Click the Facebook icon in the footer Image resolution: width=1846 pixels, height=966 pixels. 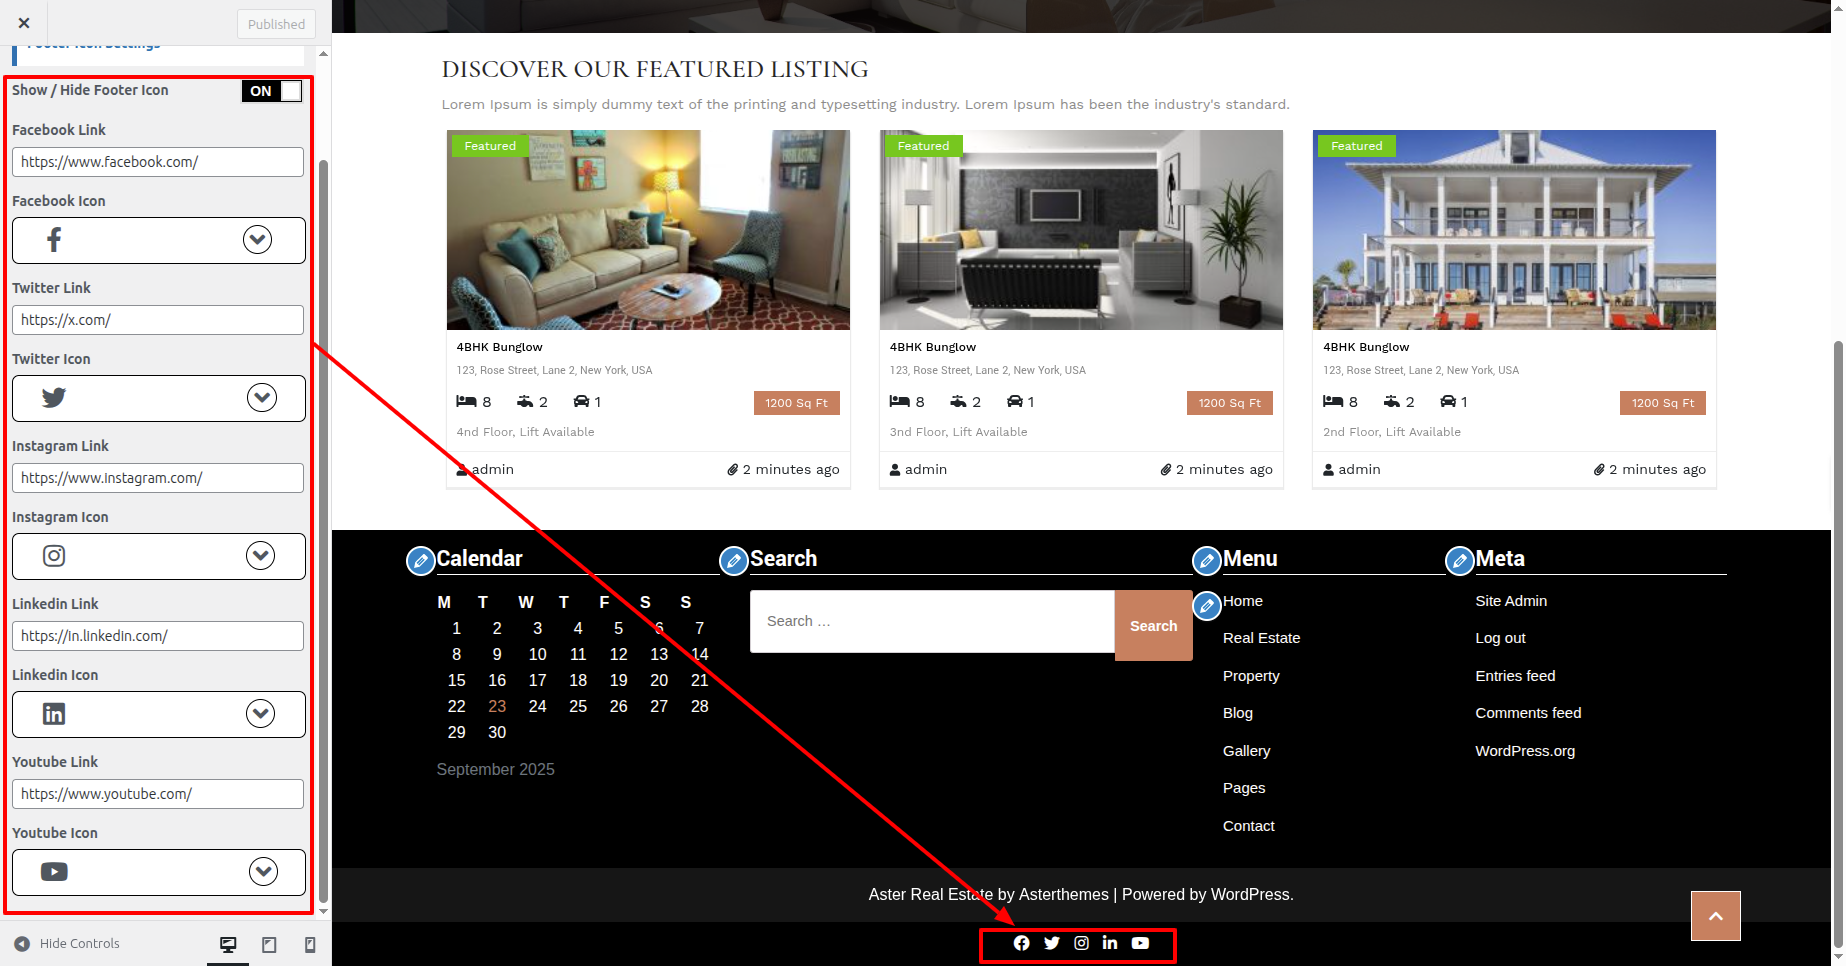tap(1021, 943)
